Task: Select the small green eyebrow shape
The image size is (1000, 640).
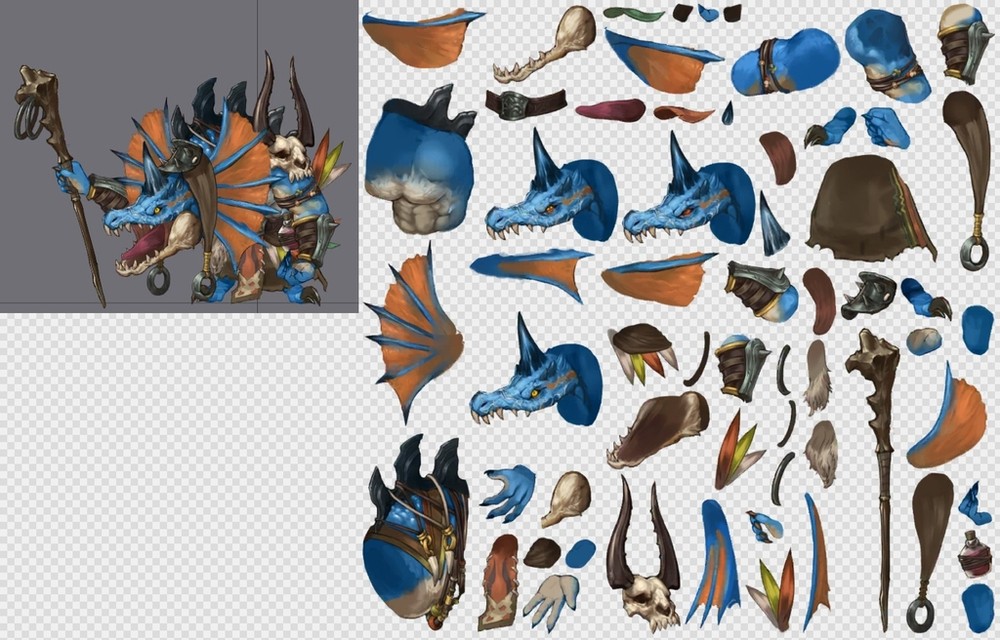Action: (x=634, y=14)
